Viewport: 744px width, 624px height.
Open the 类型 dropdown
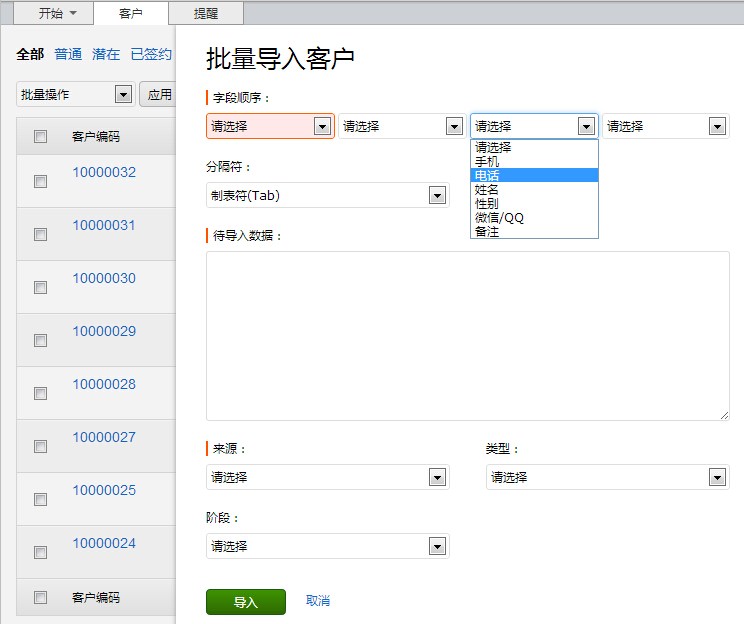(607, 477)
